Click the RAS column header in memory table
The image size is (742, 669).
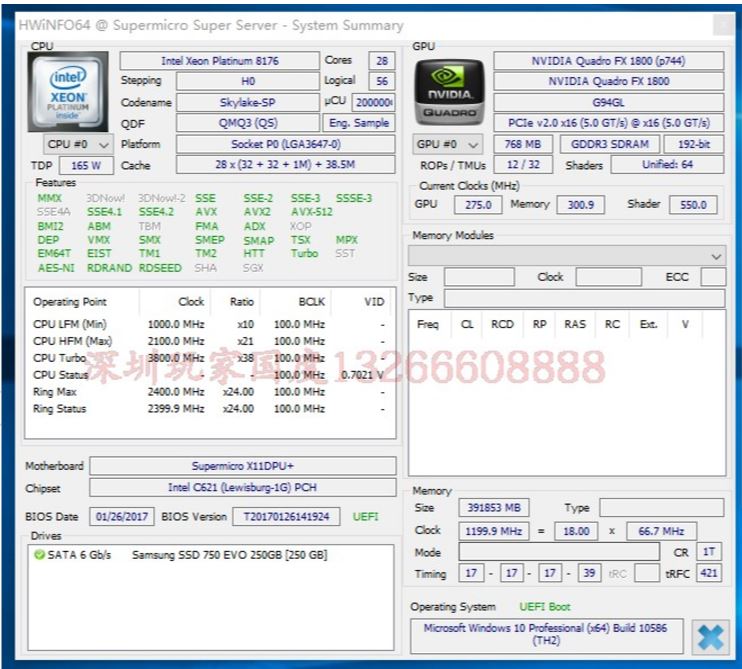coord(575,324)
